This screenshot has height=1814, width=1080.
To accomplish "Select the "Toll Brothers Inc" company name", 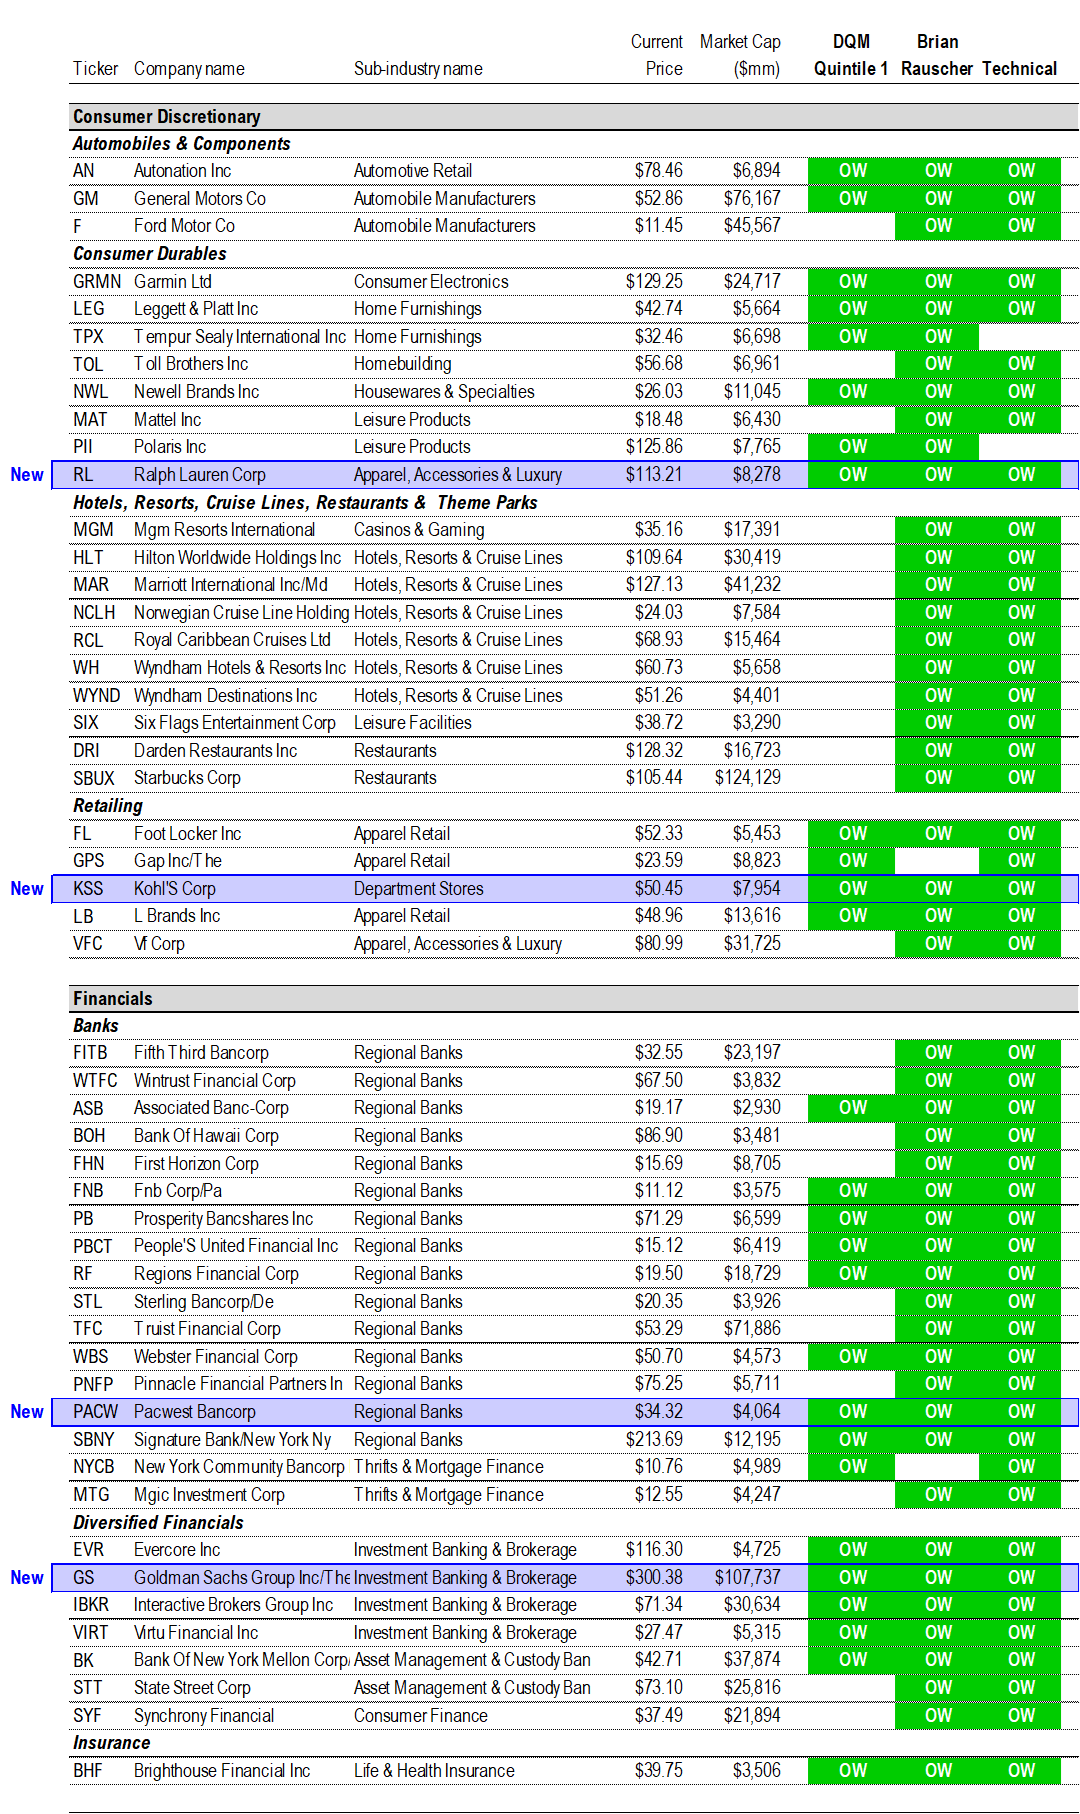I will 191,364.
